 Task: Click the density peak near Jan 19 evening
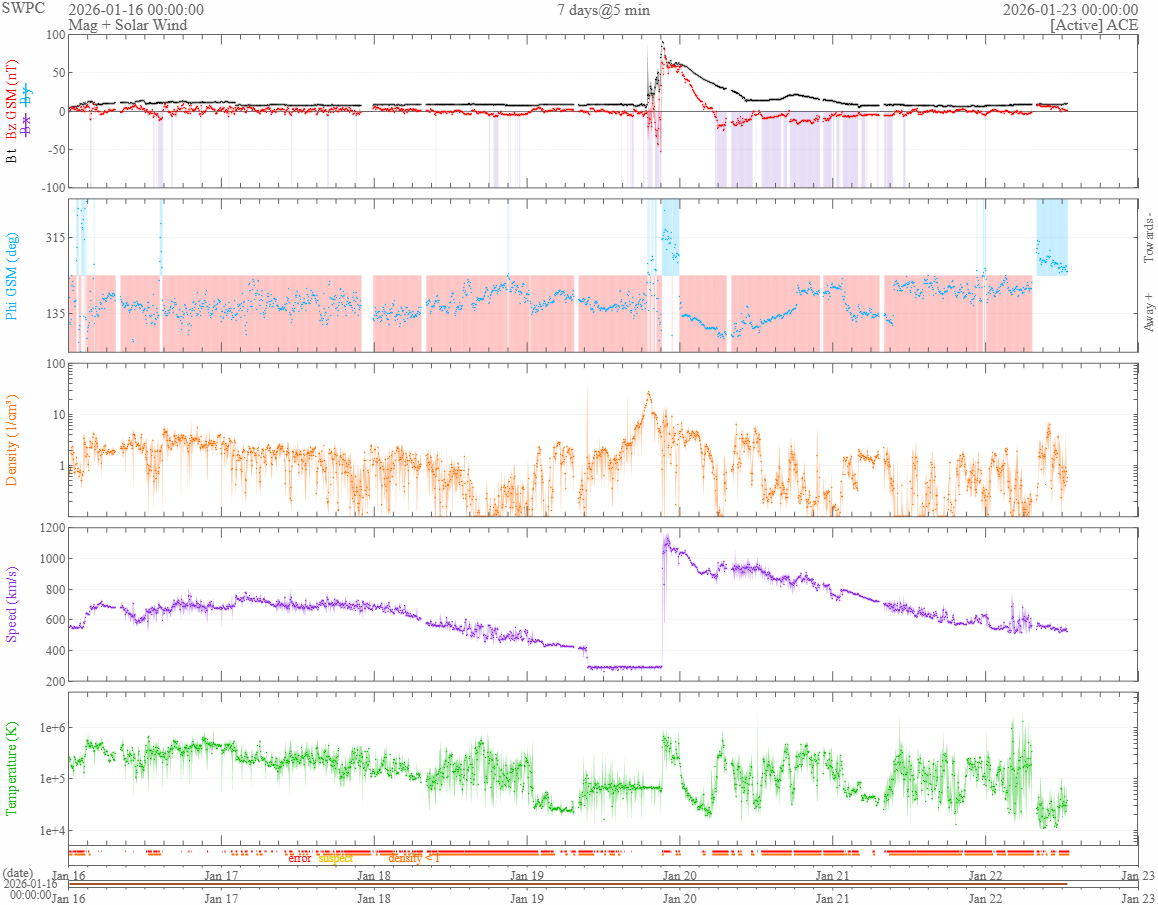tap(648, 394)
